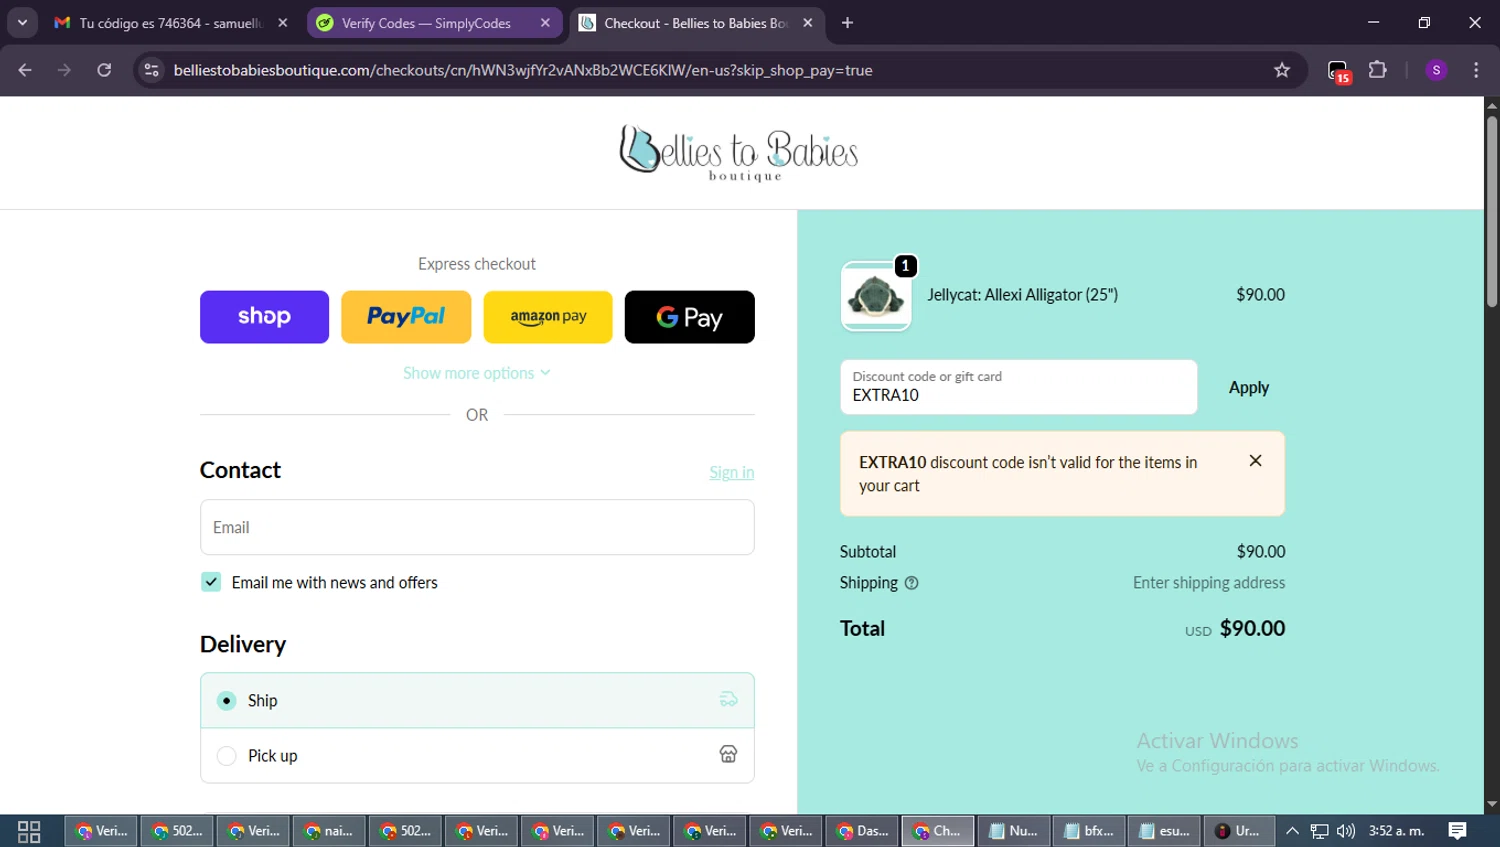Reload the checkout page
1500x847 pixels.
click(104, 70)
